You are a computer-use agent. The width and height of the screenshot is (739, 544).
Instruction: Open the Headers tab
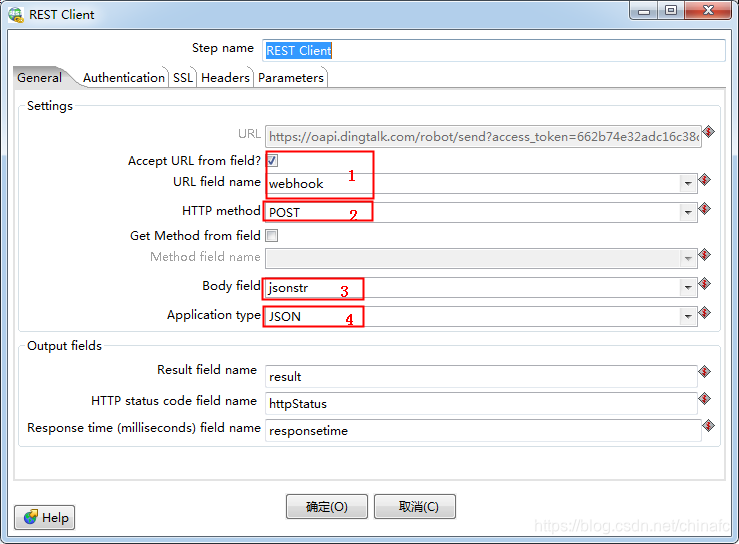pyautogui.click(x=225, y=78)
